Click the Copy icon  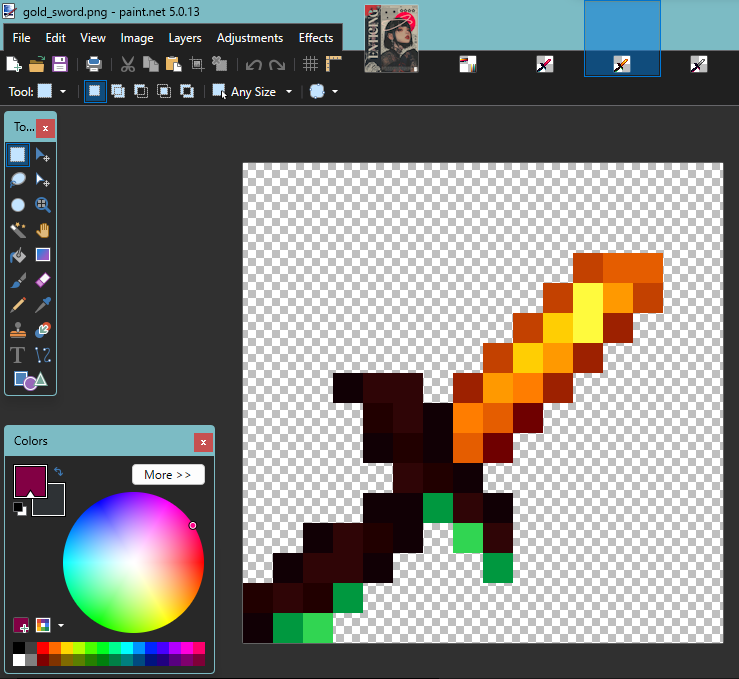[x=150, y=64]
